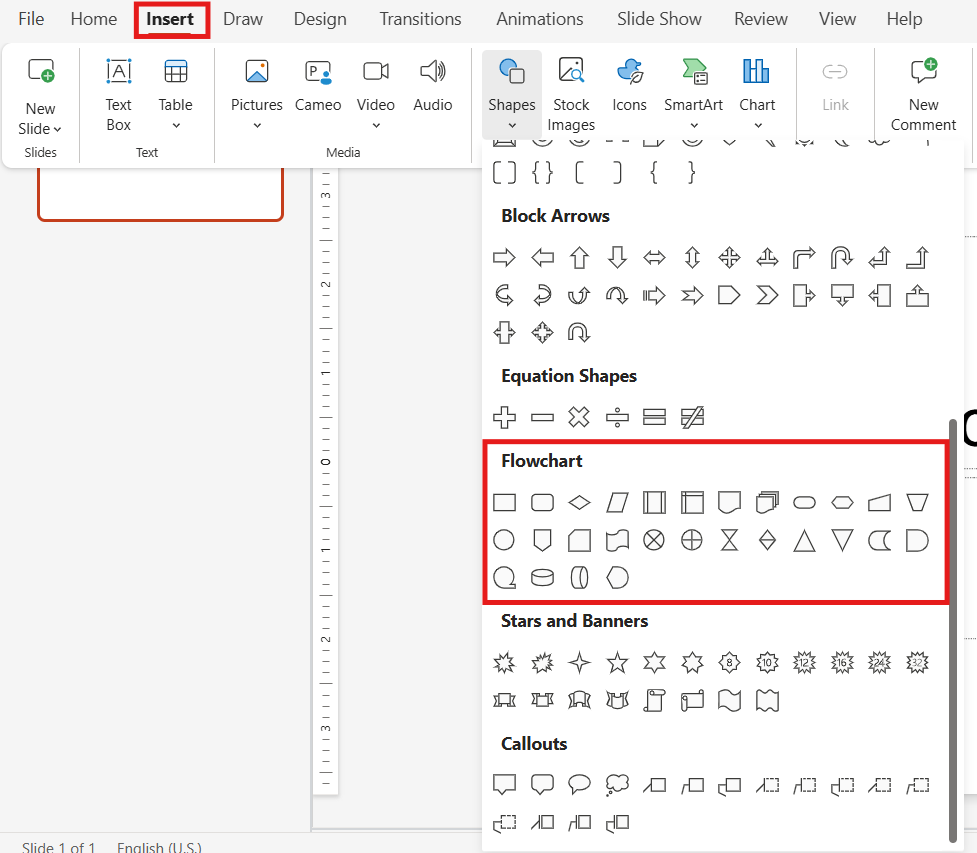Pick the Not Equal equation shape

692,417
